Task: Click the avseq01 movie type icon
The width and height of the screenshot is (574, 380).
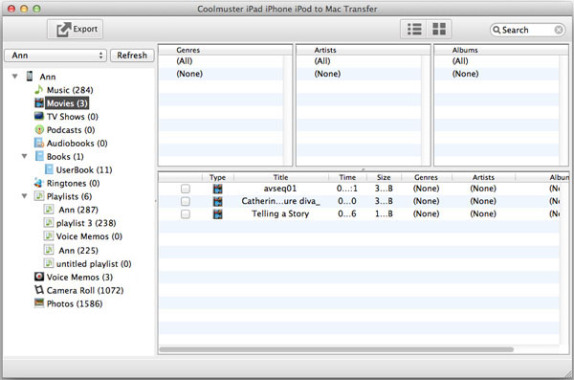Action: click(218, 189)
